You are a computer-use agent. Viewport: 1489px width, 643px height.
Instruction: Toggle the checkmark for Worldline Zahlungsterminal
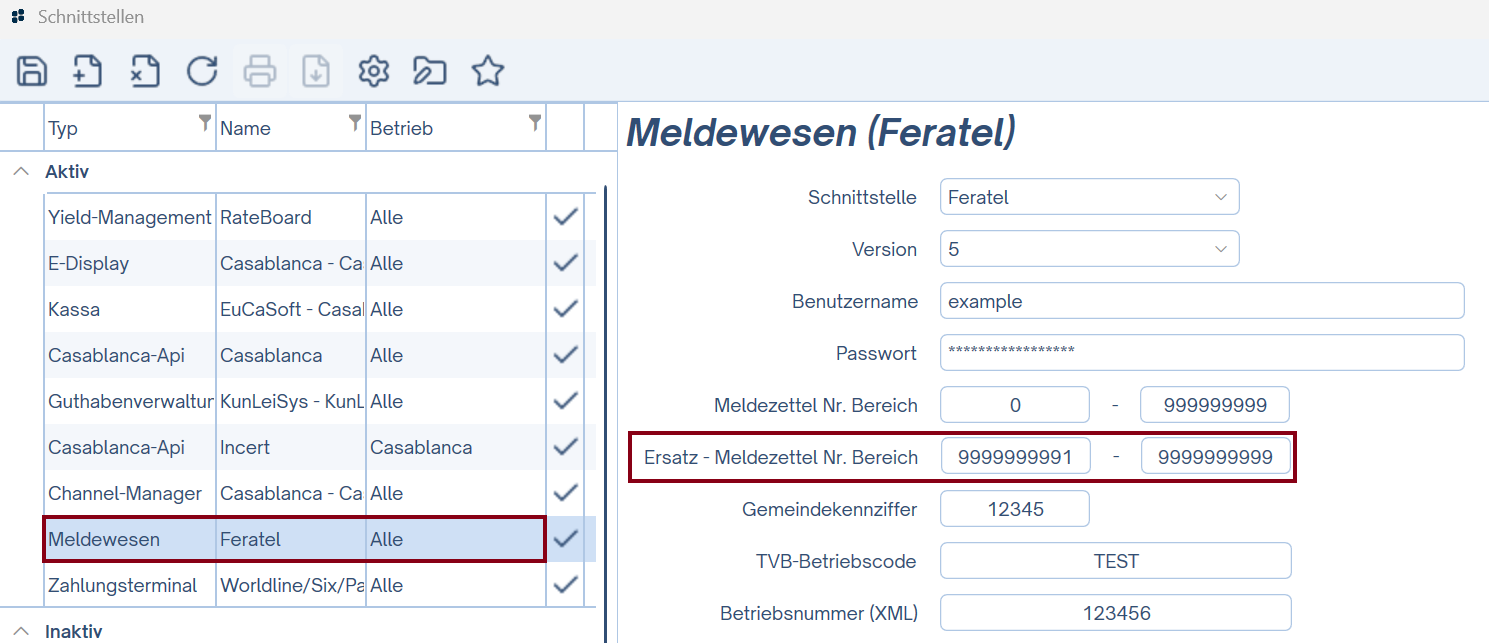click(565, 585)
